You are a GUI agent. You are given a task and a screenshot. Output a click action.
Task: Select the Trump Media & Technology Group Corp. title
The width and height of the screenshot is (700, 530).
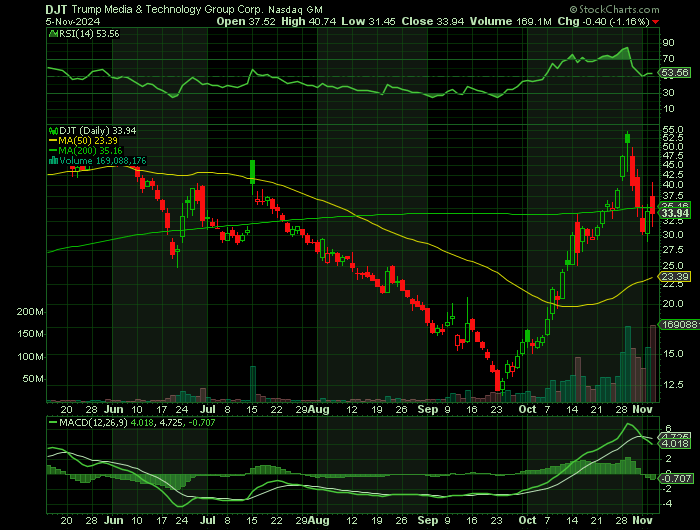pyautogui.click(x=167, y=9)
